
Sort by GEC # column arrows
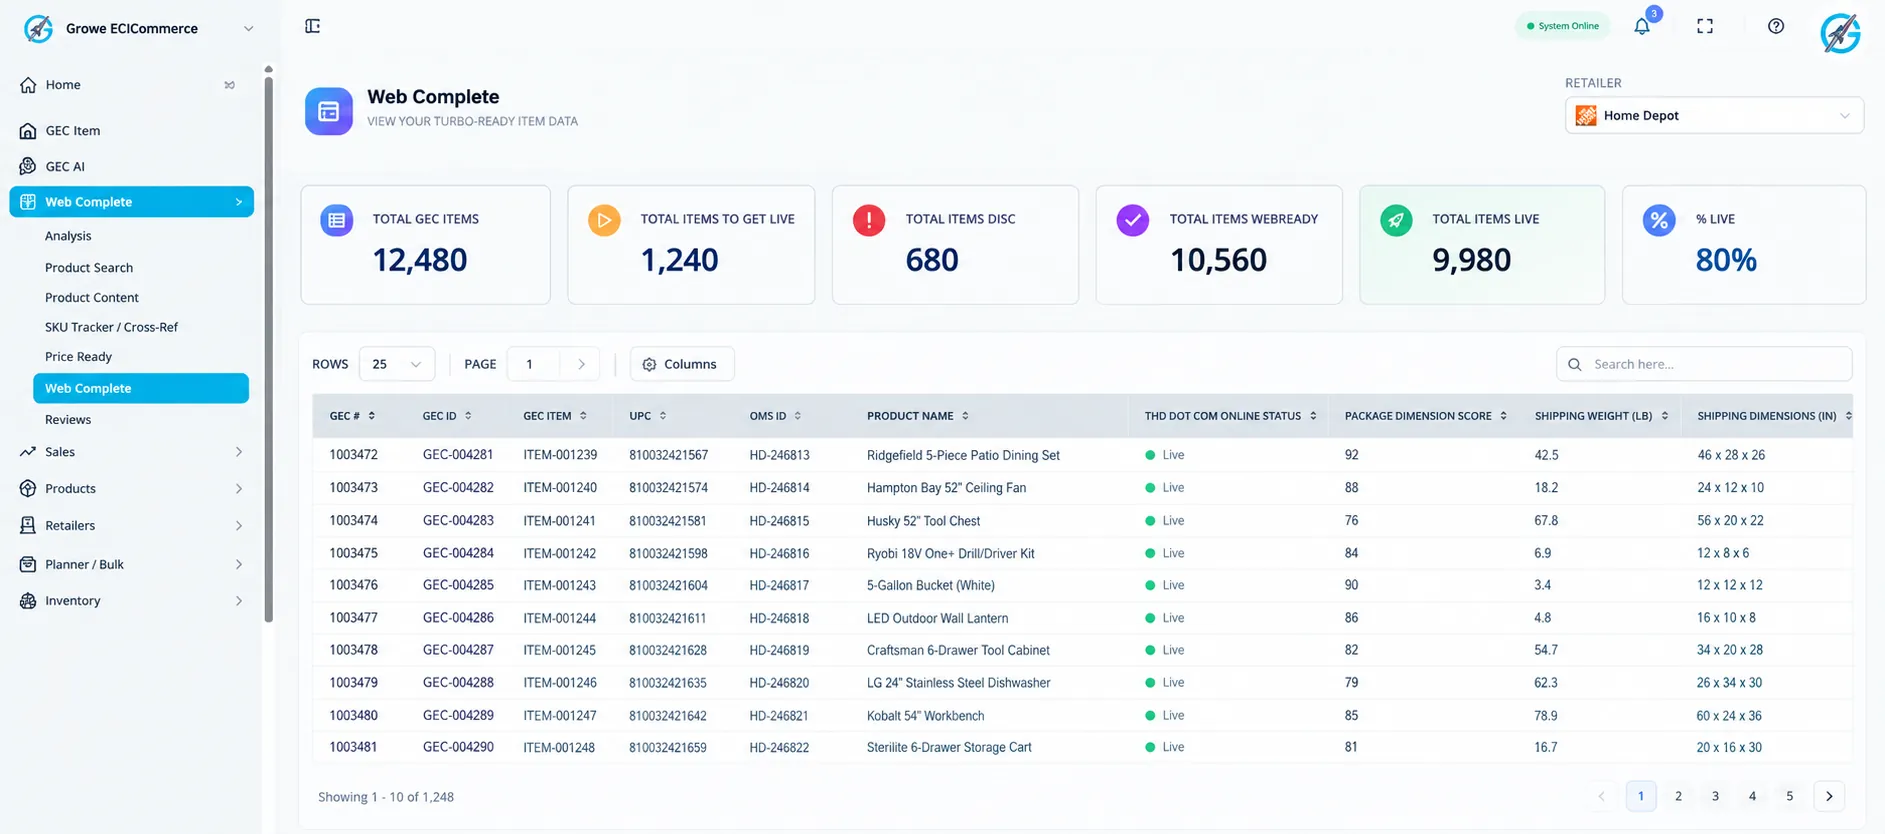(x=372, y=416)
